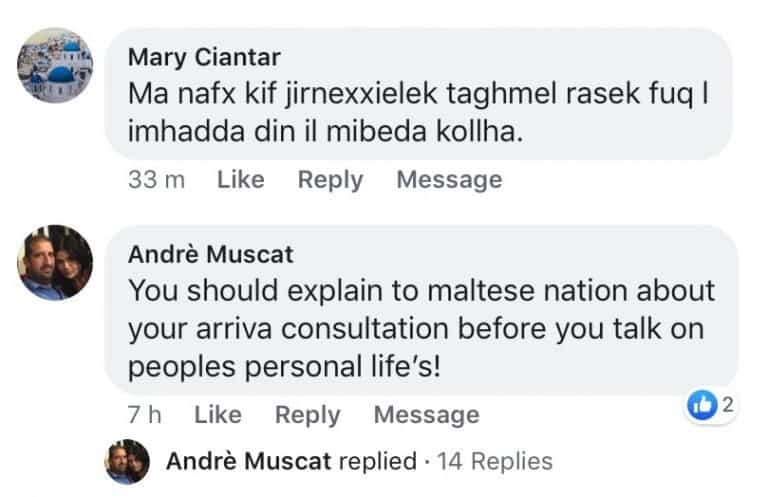Open Mary Ciantar's Santorini profile picture

55,65
